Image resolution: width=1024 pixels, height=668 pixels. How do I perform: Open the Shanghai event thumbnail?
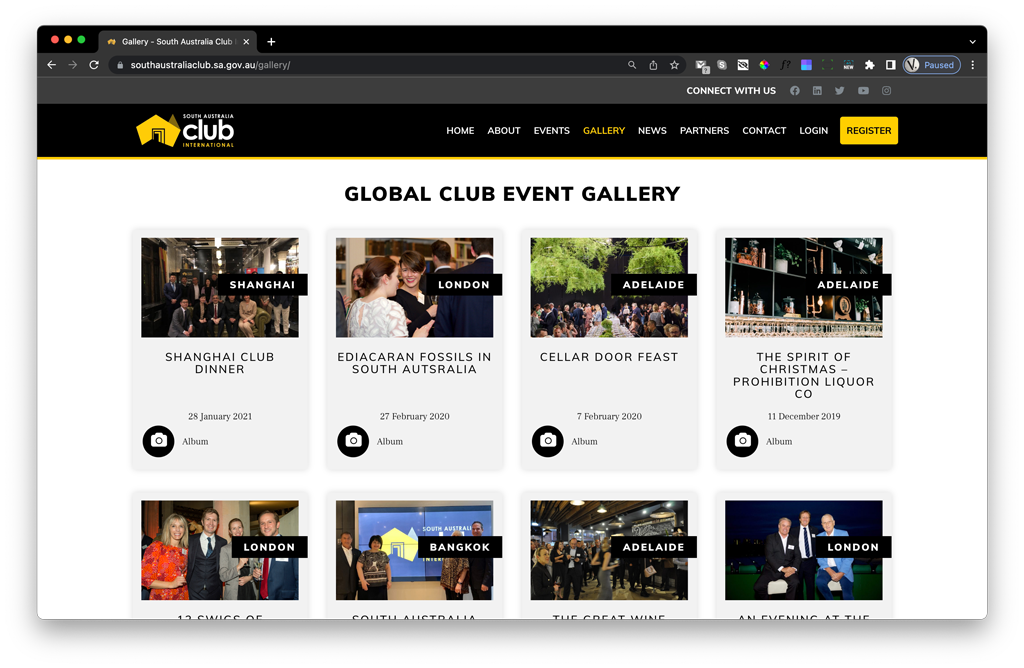pos(220,287)
